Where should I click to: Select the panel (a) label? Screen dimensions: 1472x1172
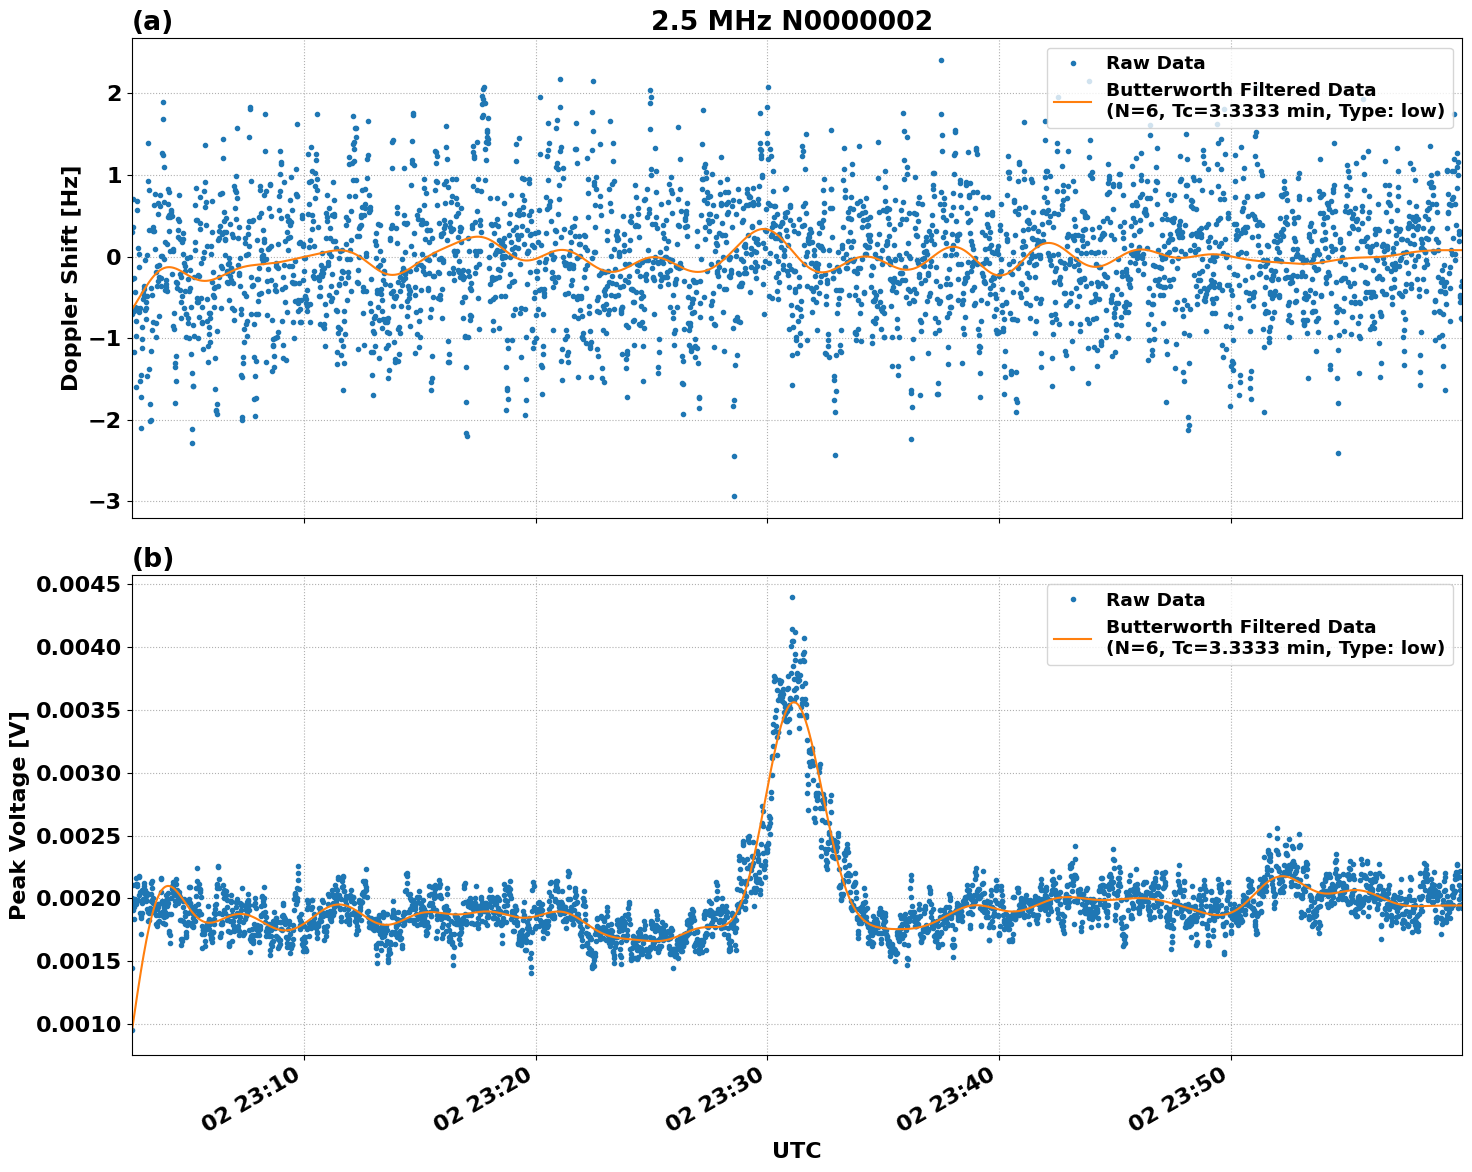(152, 17)
